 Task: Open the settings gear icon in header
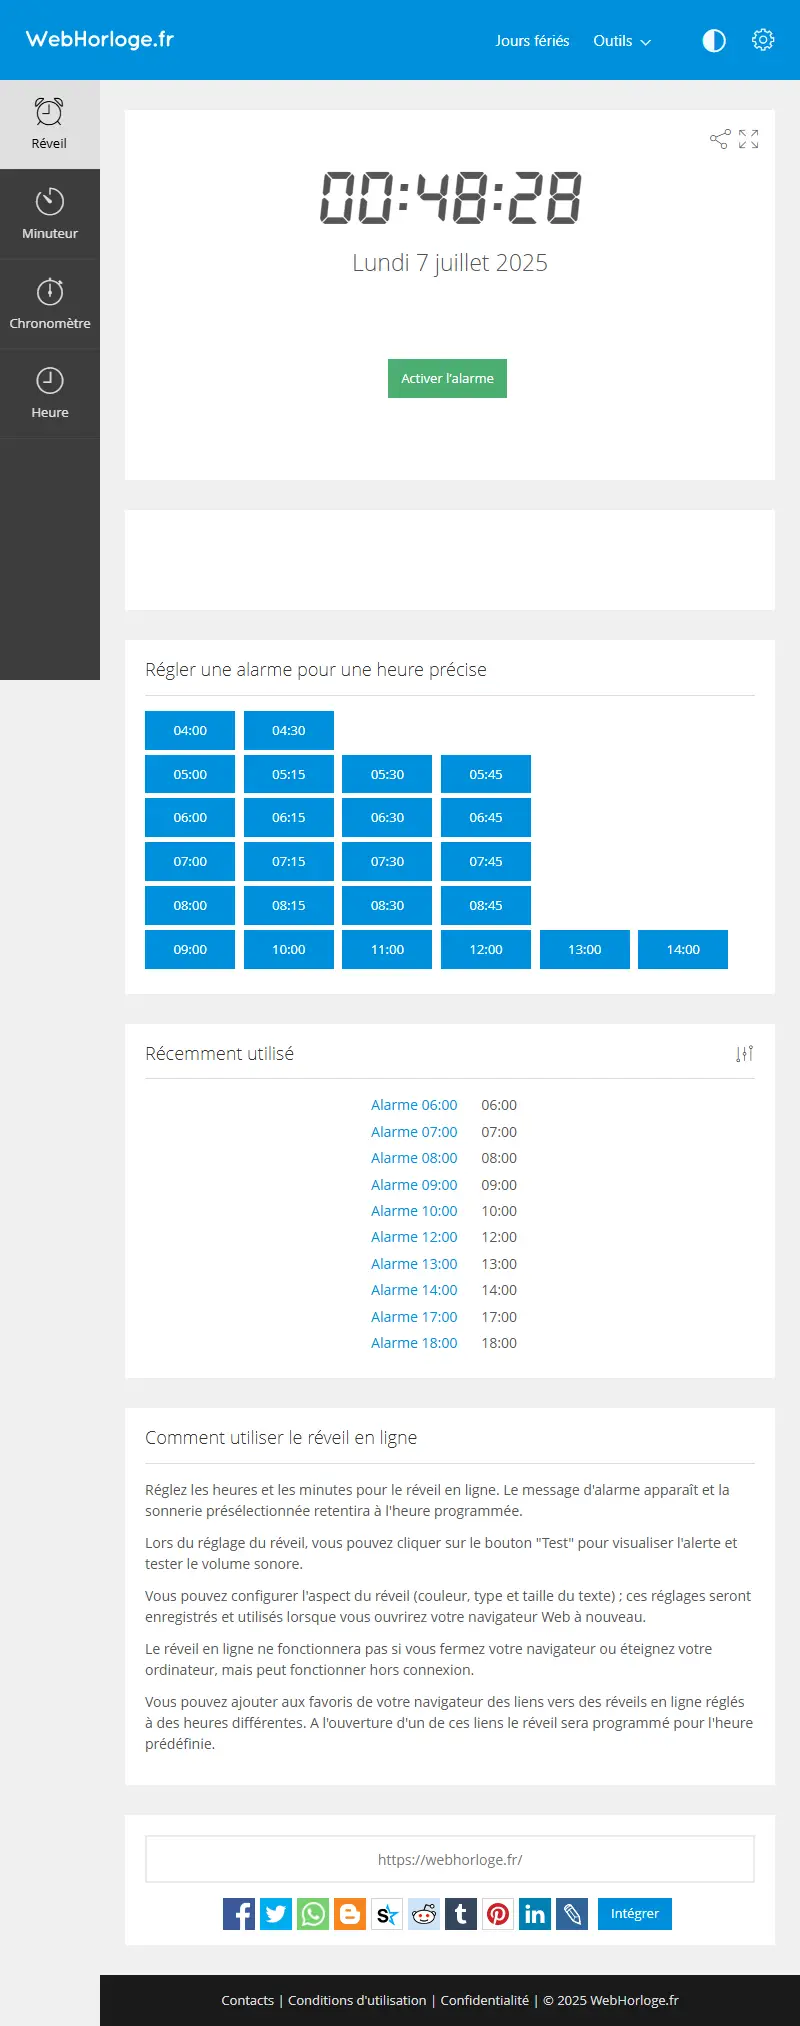click(763, 40)
